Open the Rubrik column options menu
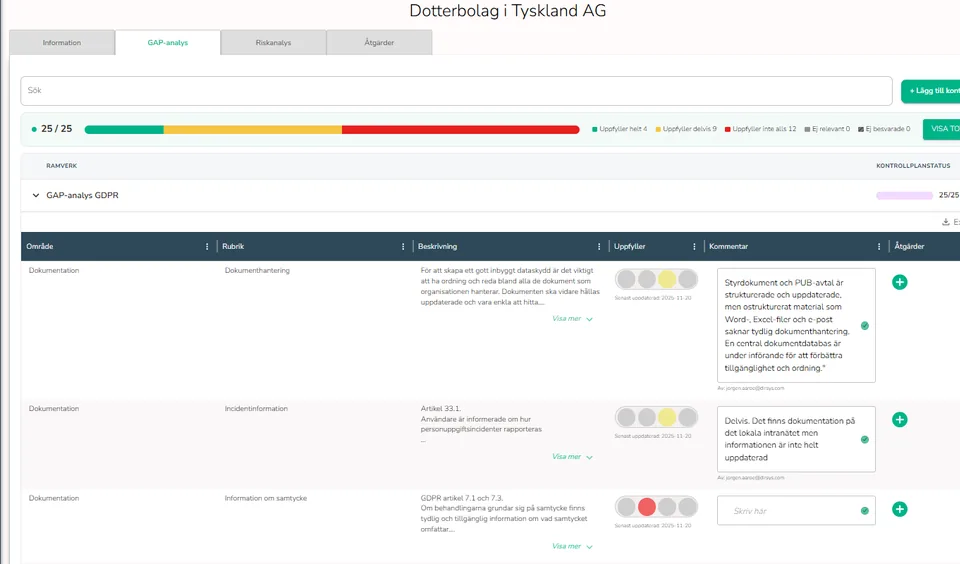The width and height of the screenshot is (960, 564). click(x=403, y=246)
